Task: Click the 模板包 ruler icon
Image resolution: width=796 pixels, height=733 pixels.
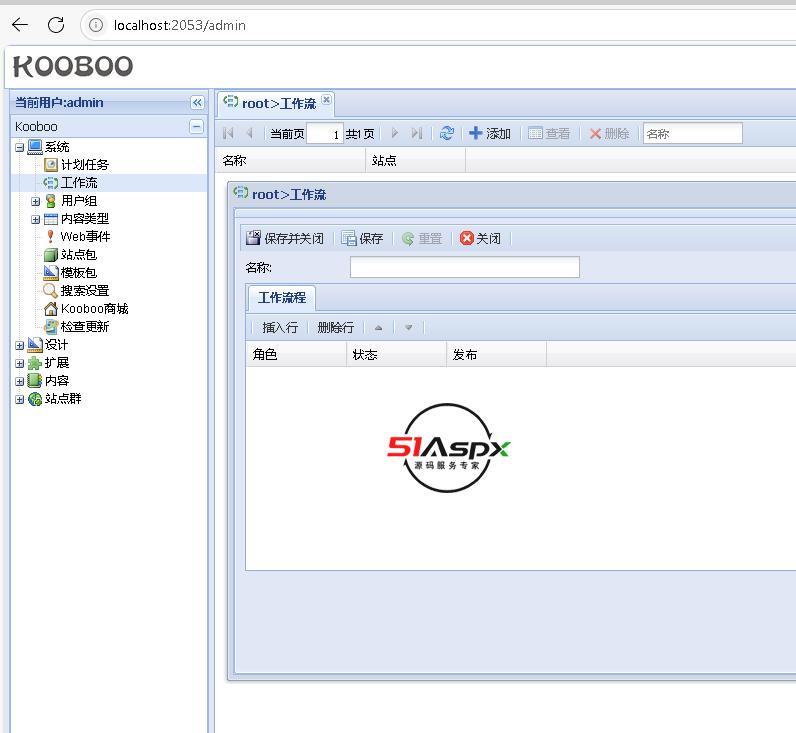Action: (51, 273)
